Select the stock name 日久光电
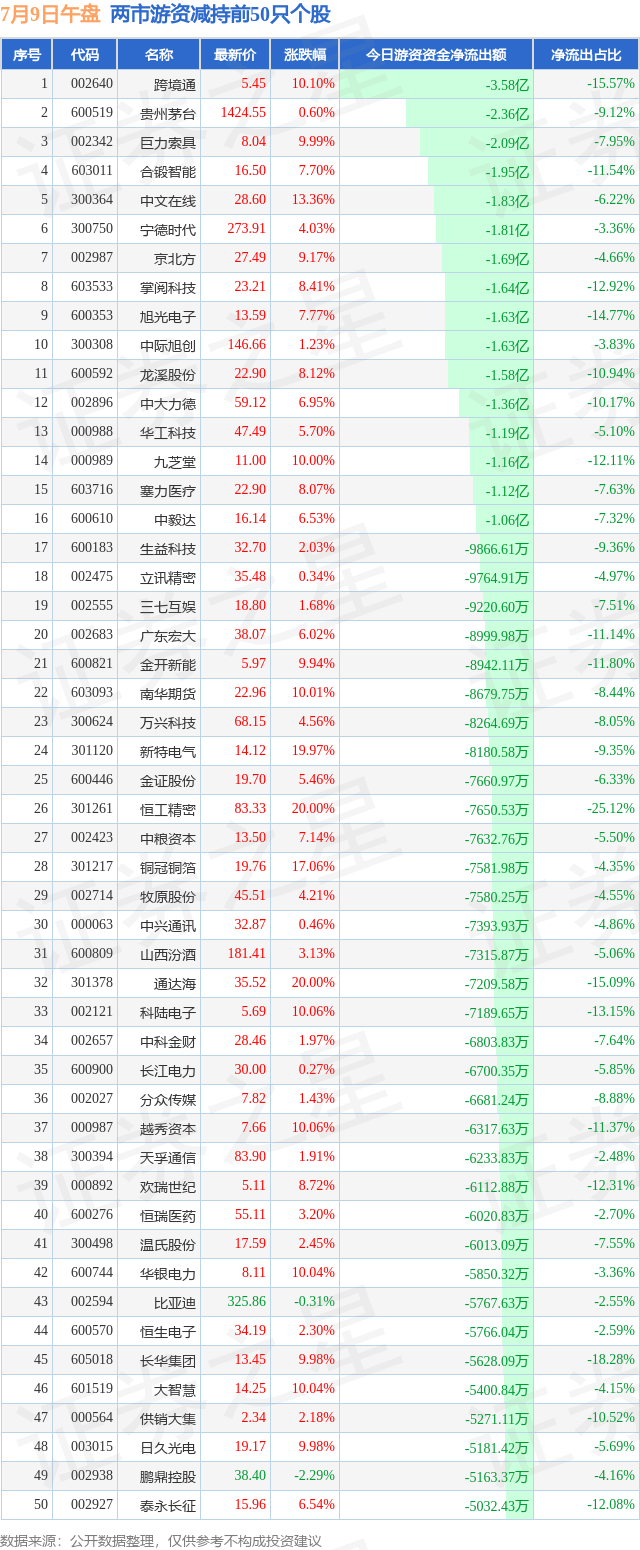 coord(168,1447)
